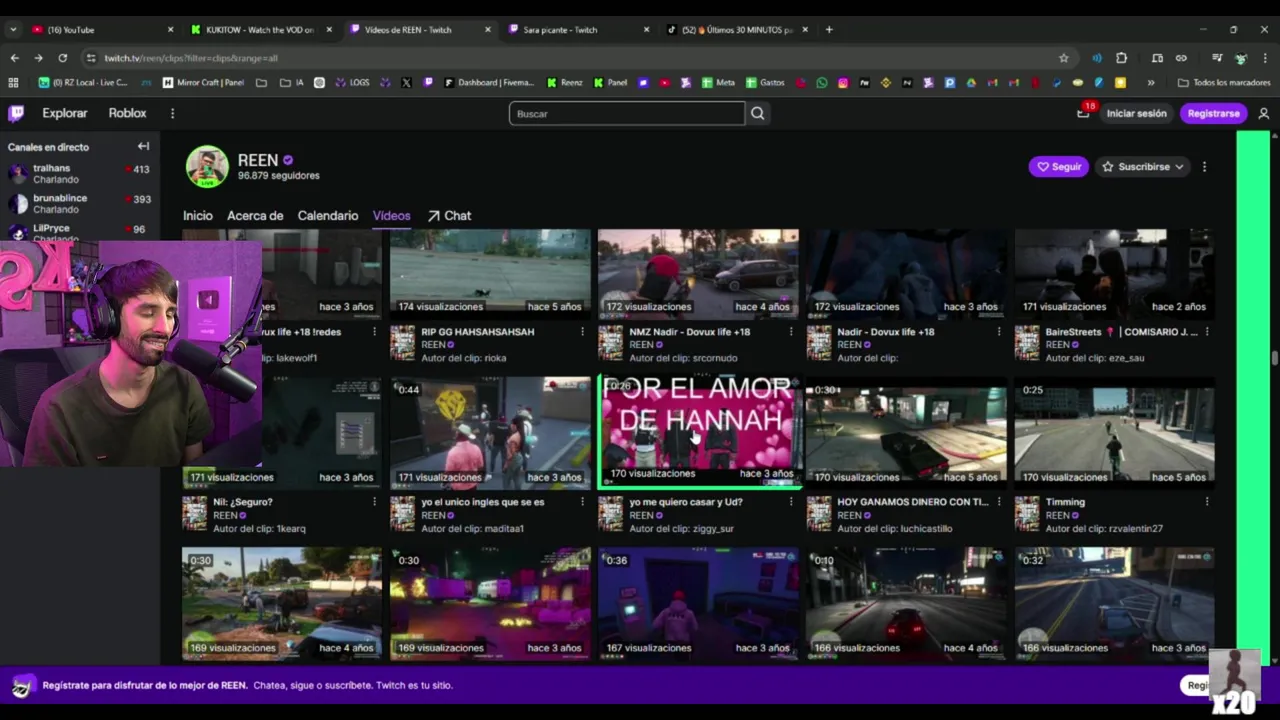
Task: Click the 'yo me quiero casar y Ud?' title
Action: (x=686, y=502)
